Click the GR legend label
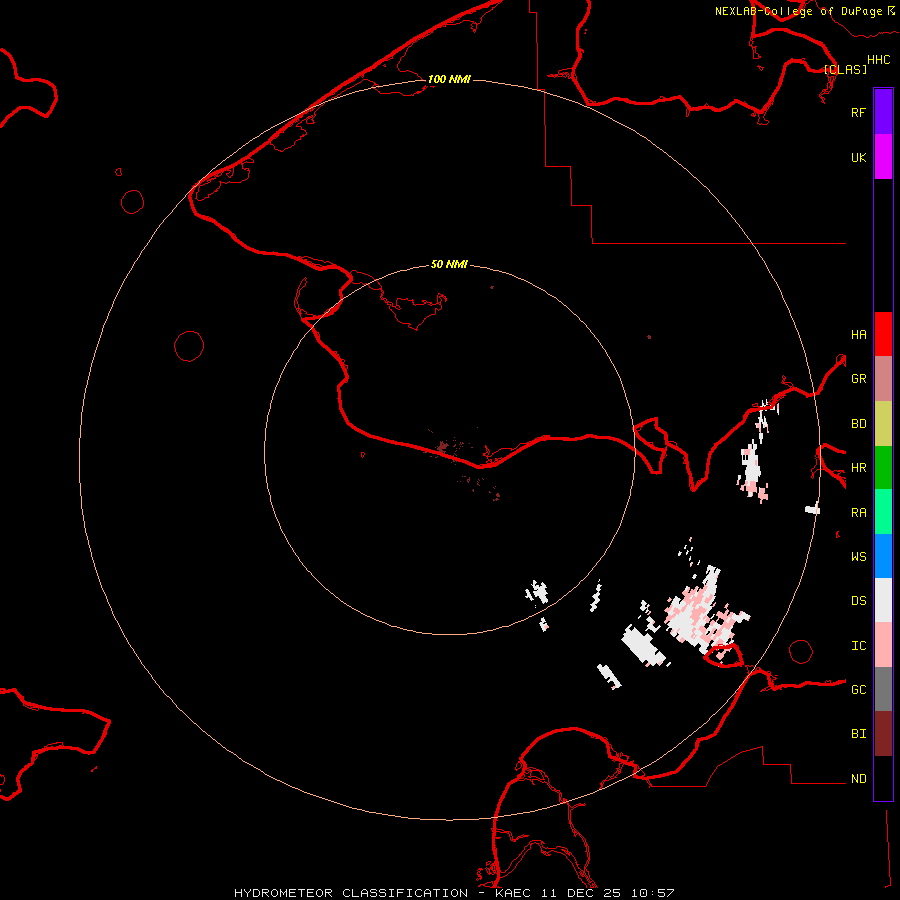 (858, 379)
